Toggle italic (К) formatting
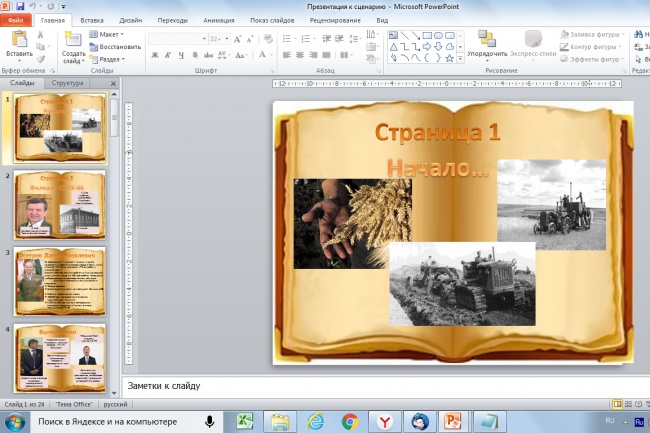 (x=168, y=55)
